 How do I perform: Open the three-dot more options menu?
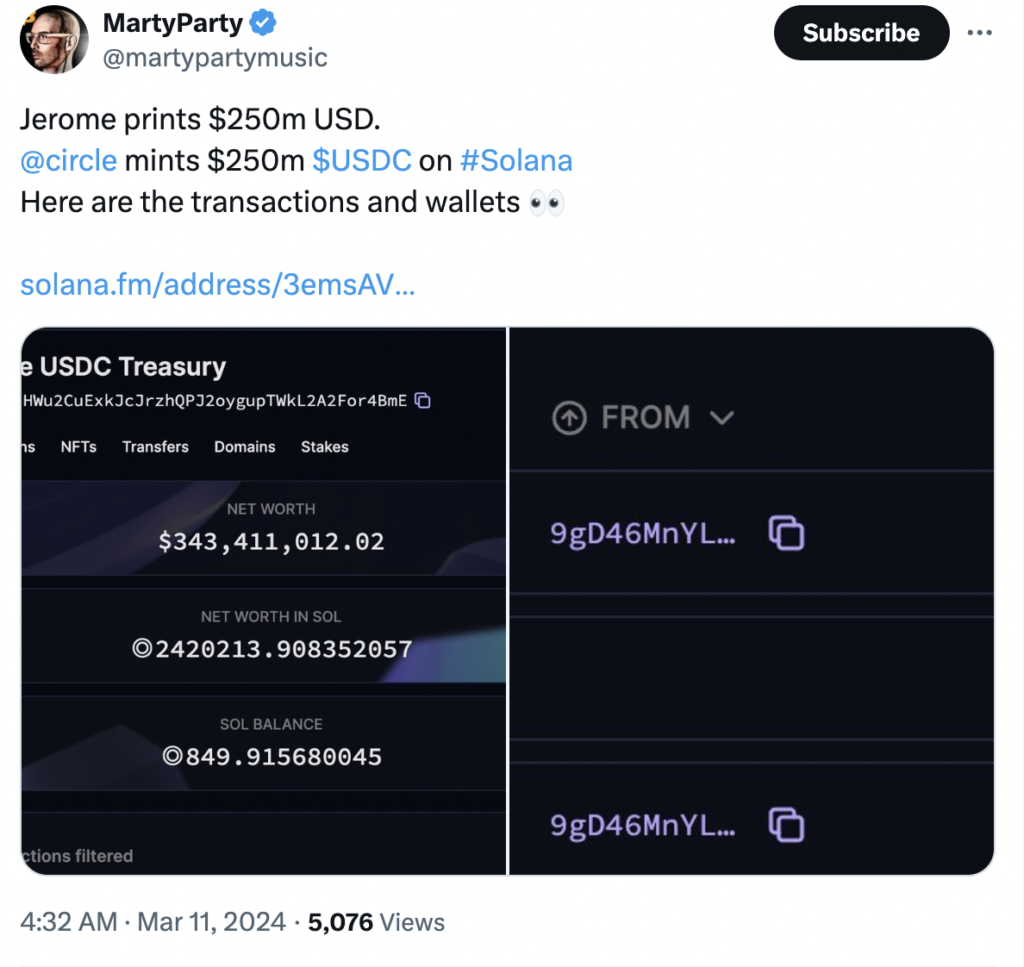979,32
